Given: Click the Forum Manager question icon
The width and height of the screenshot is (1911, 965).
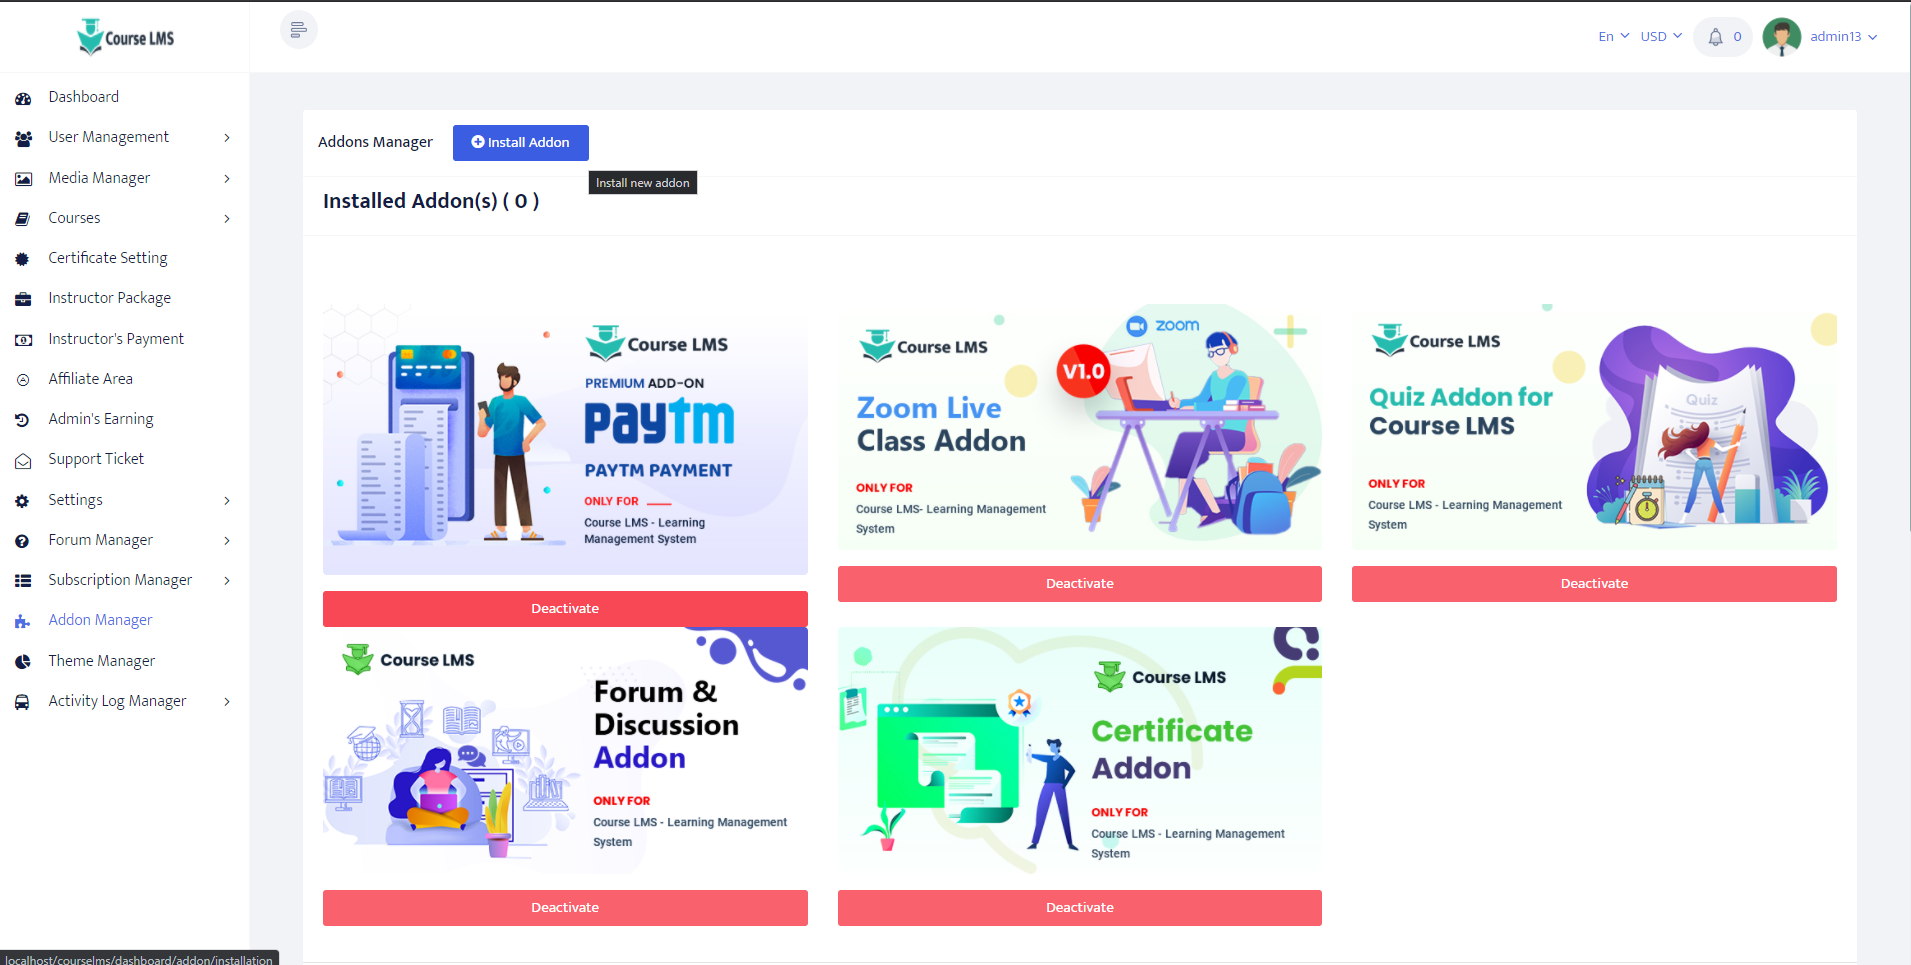Looking at the screenshot, I should (x=23, y=541).
